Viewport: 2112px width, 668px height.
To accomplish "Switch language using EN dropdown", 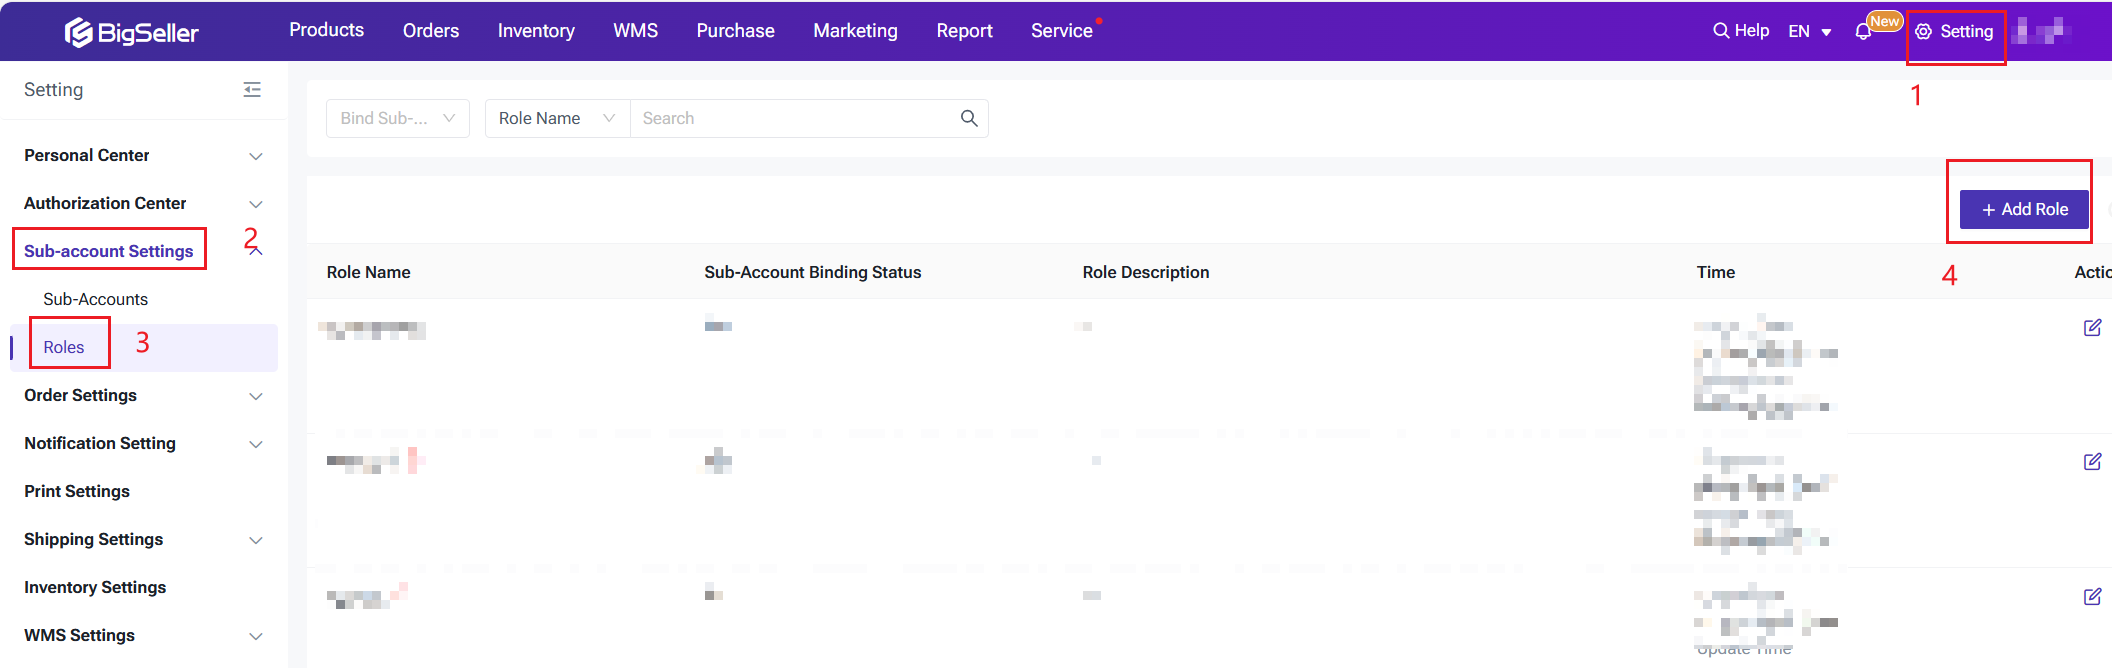I will 1809,32.
